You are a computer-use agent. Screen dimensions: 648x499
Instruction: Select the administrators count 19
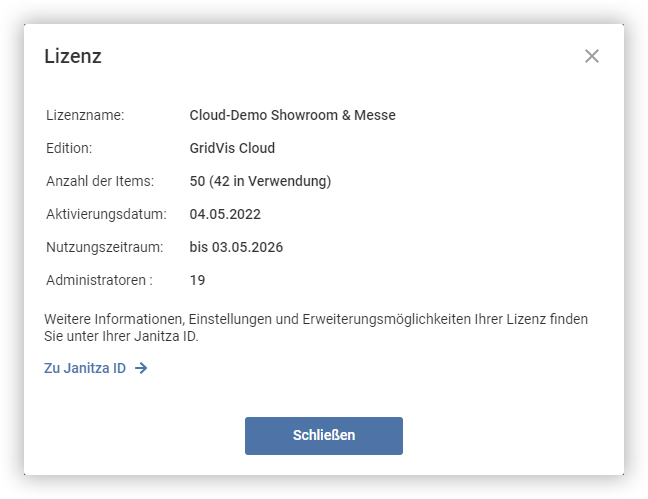(197, 280)
